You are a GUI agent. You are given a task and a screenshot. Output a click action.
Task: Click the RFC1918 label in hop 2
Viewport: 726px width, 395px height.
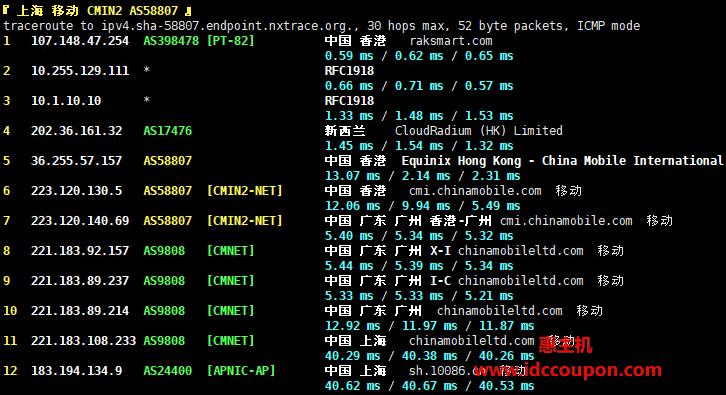(x=349, y=71)
